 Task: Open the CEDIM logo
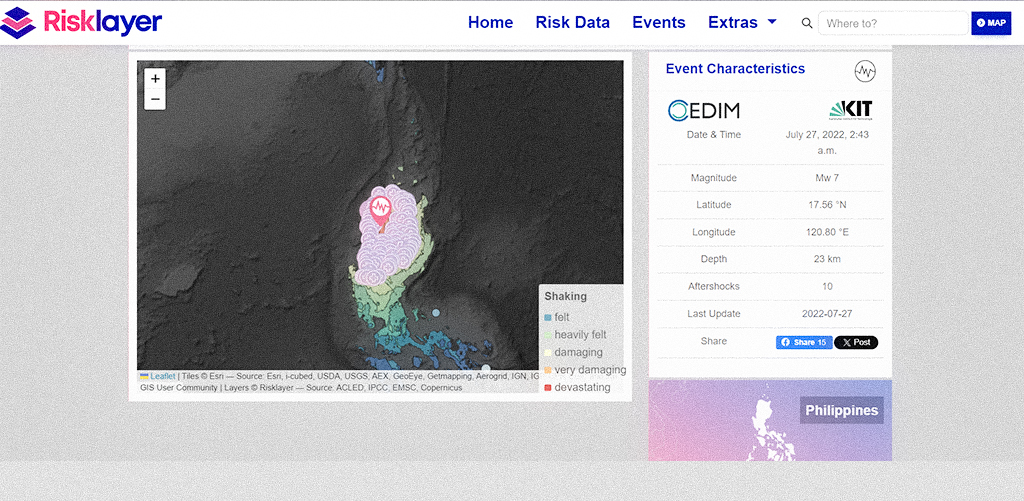(x=704, y=110)
